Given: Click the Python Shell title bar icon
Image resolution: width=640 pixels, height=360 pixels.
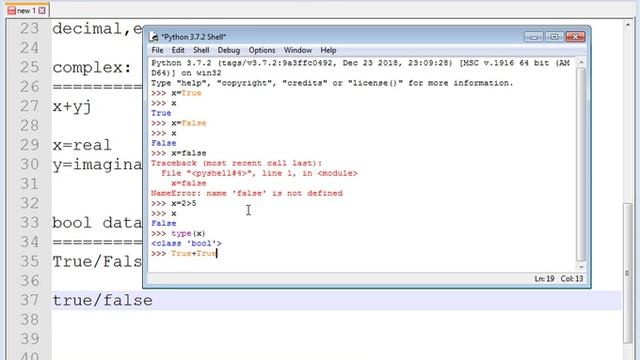Looking at the screenshot, I should [x=154, y=37].
